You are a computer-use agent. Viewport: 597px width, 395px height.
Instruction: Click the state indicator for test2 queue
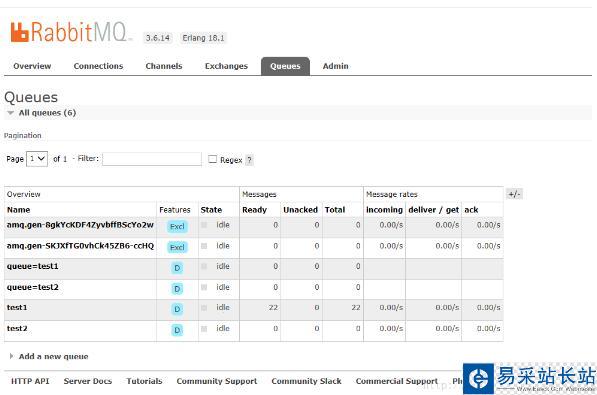click(x=204, y=328)
